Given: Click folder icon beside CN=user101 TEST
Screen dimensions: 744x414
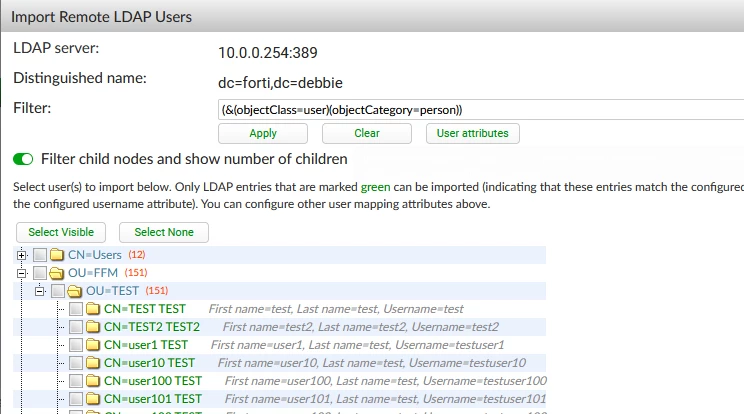Looking at the screenshot, I should click(x=93, y=399).
